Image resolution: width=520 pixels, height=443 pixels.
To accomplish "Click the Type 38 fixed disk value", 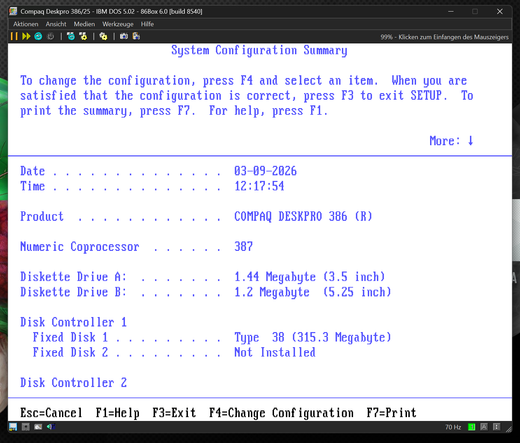I will pyautogui.click(x=312, y=337).
